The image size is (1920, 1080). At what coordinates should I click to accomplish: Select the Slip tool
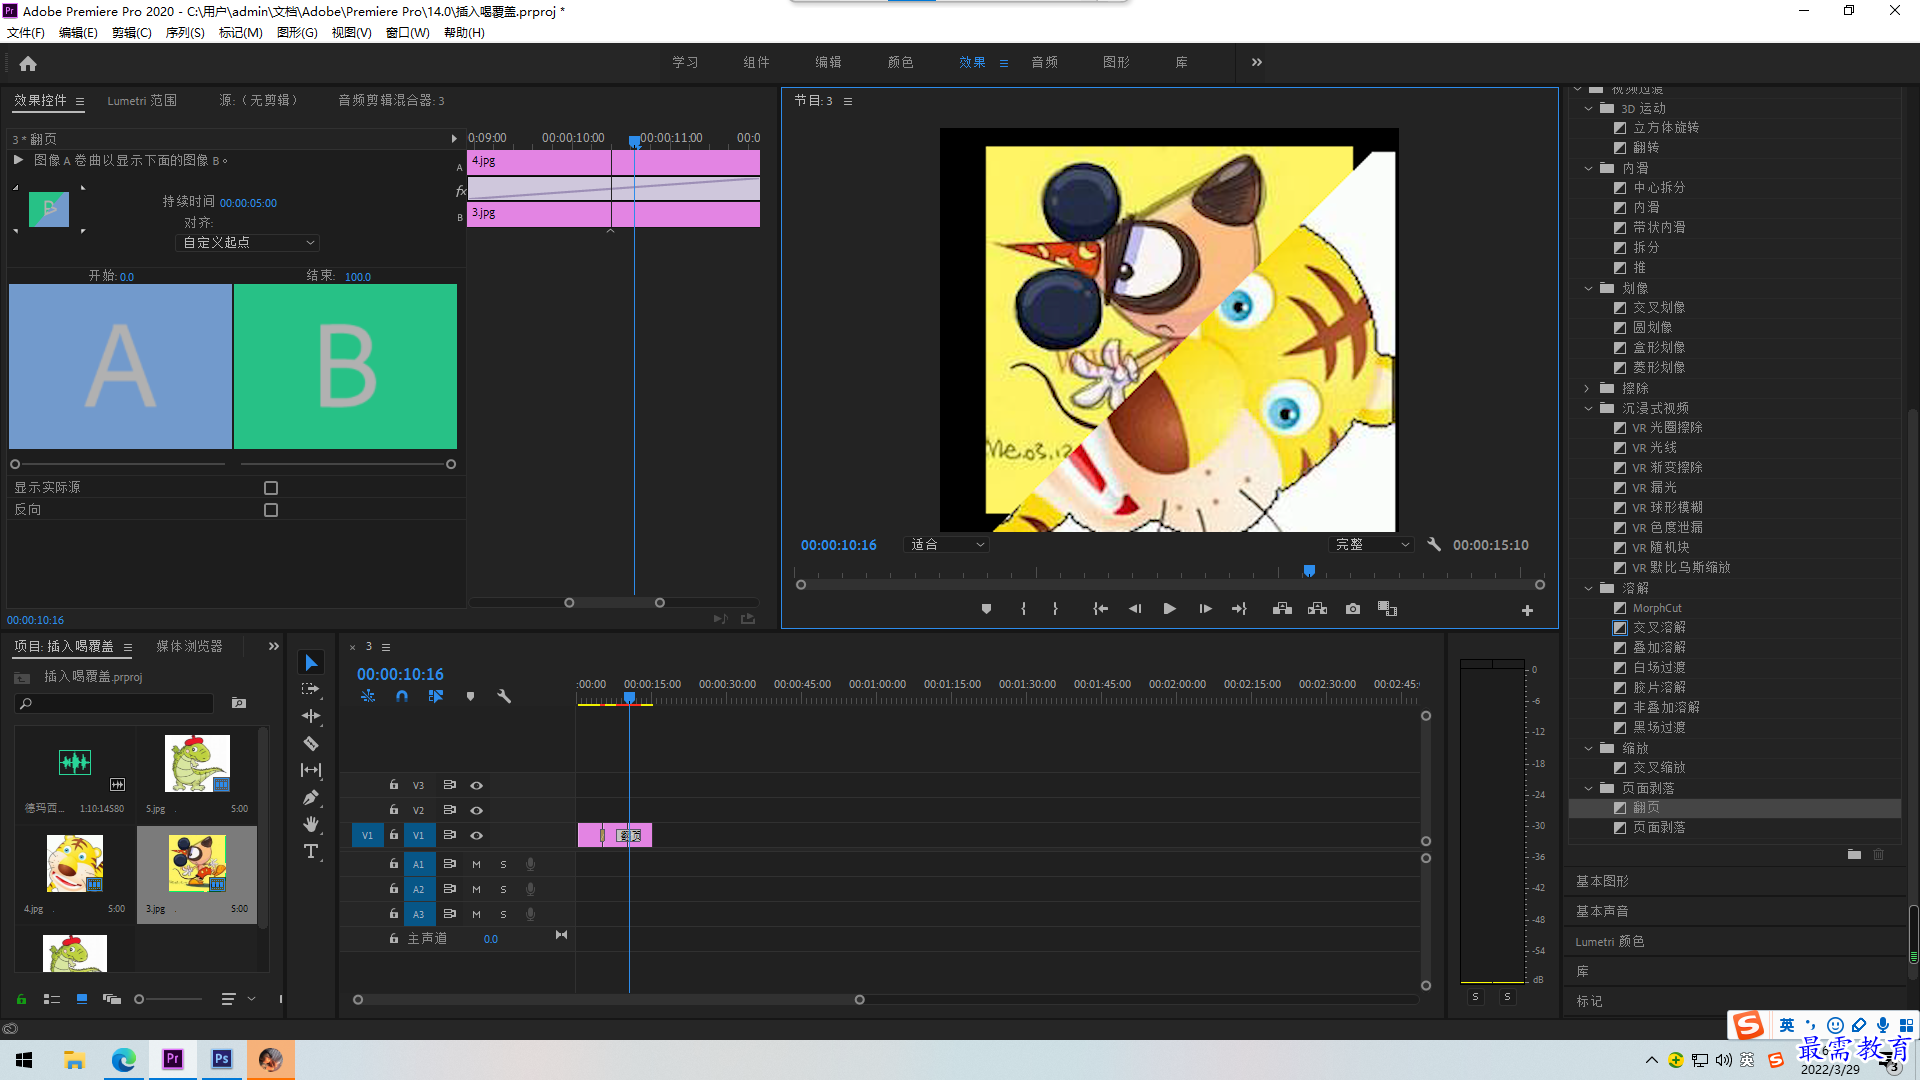coord(311,770)
